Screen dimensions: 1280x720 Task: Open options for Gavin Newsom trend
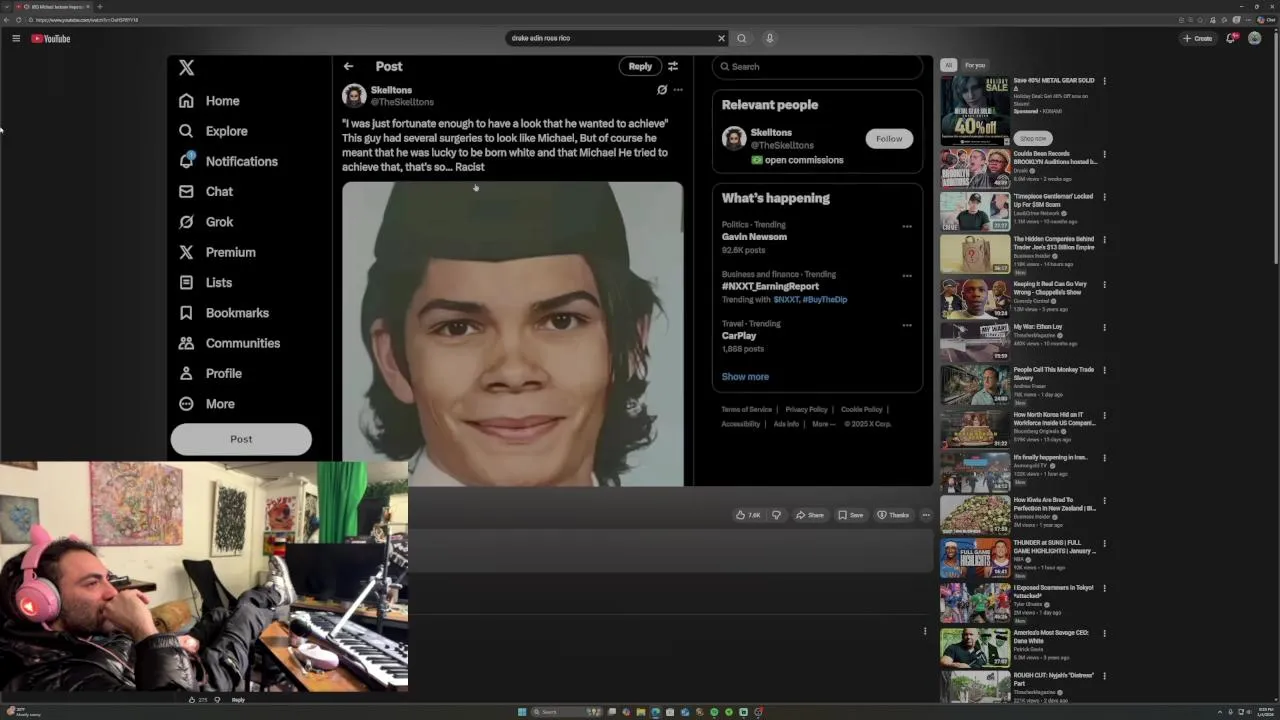pyautogui.click(x=907, y=226)
